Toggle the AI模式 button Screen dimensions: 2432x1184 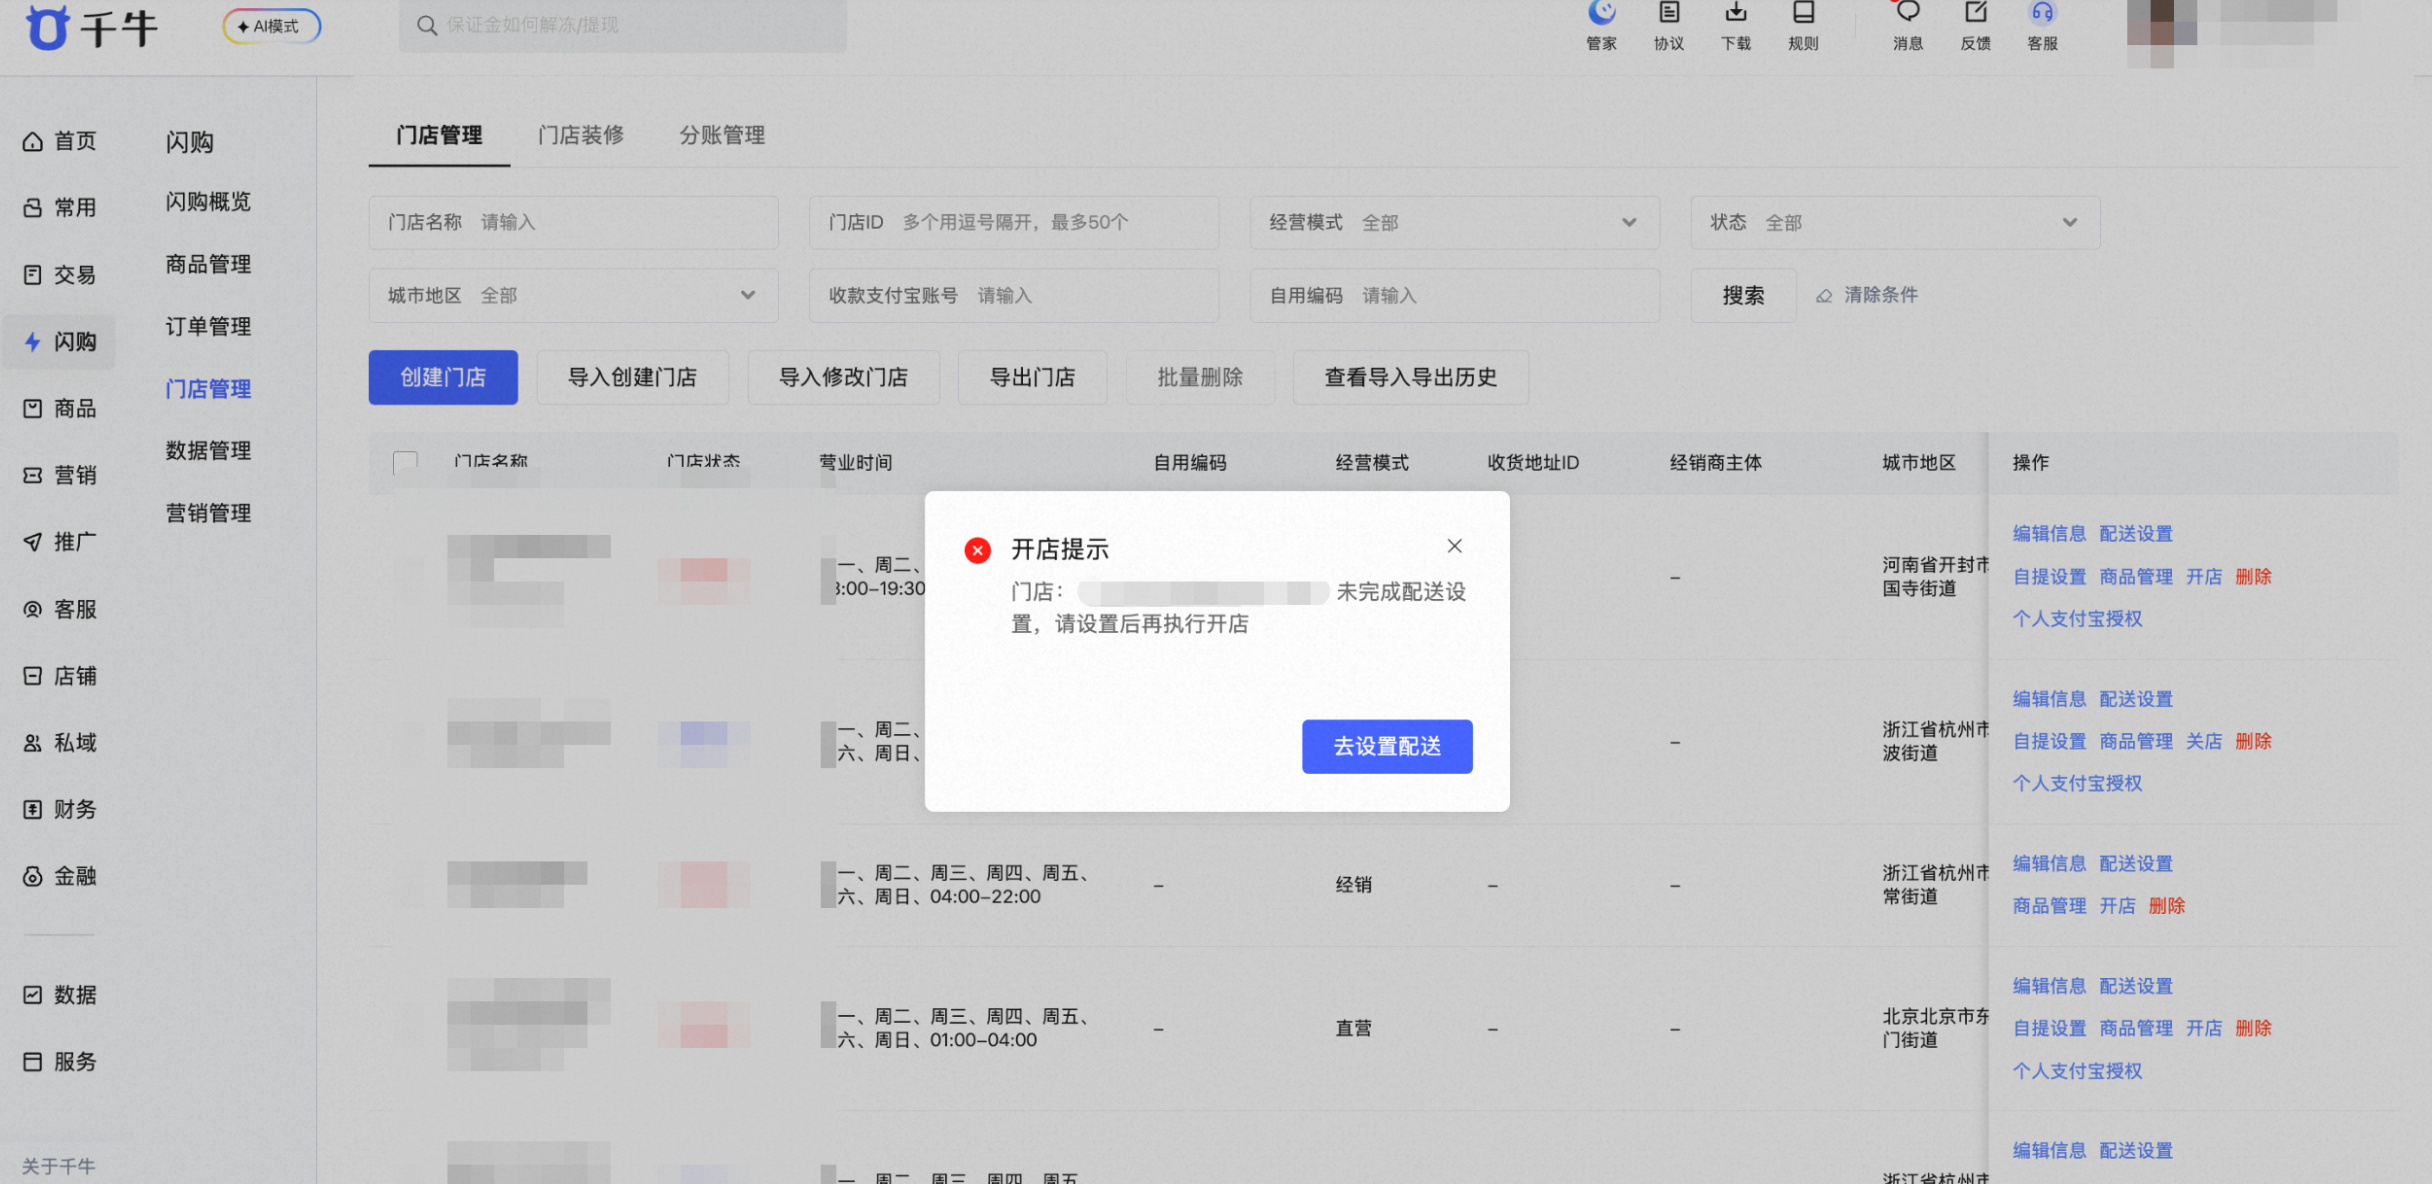pyautogui.click(x=271, y=26)
